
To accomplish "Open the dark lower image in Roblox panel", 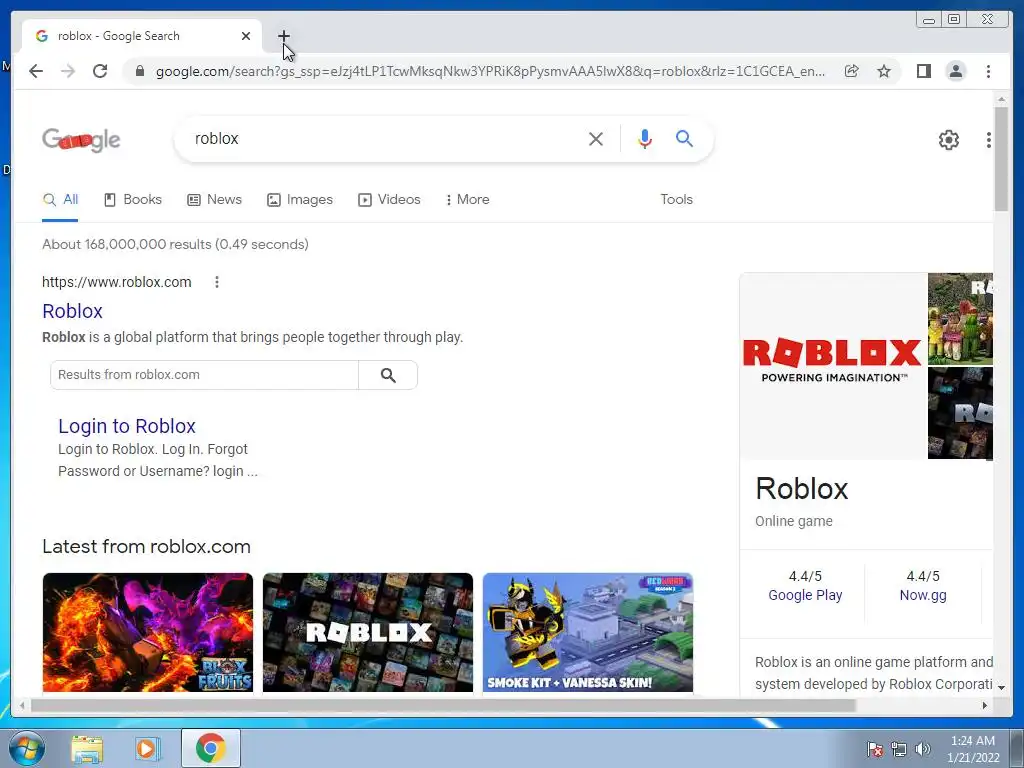I will pos(960,413).
